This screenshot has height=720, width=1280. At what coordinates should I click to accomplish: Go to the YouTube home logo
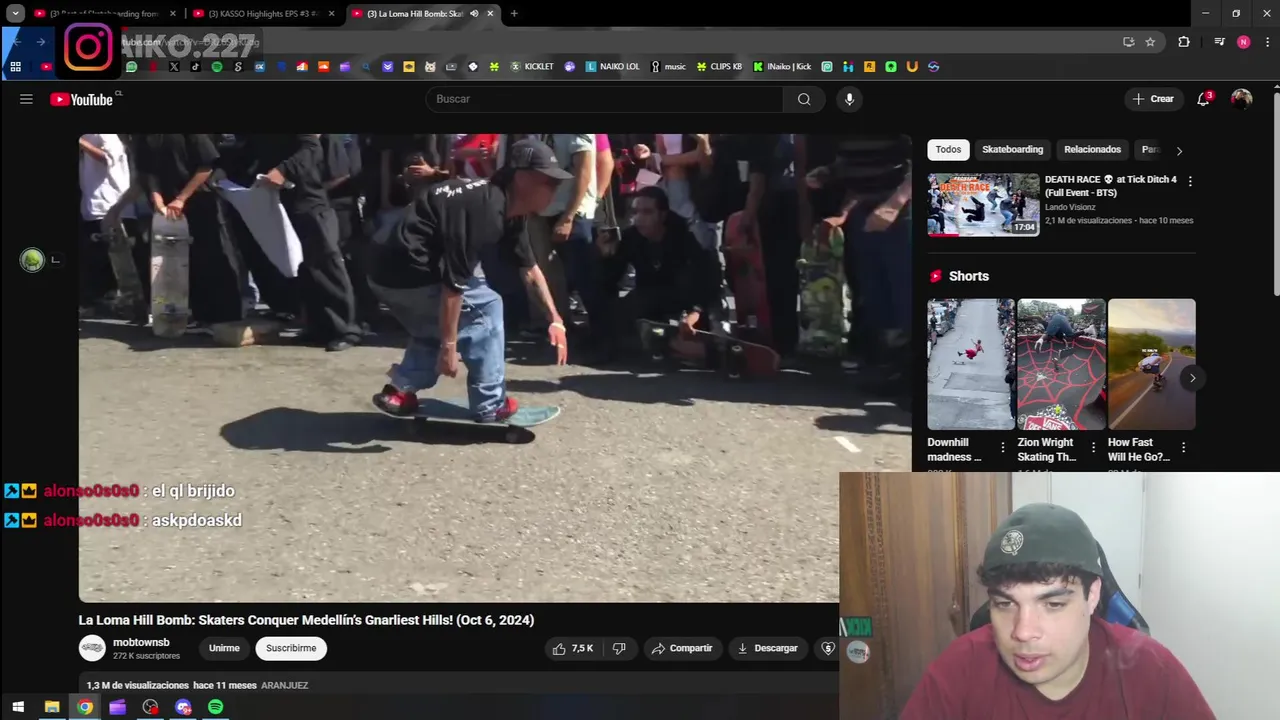(x=82, y=99)
